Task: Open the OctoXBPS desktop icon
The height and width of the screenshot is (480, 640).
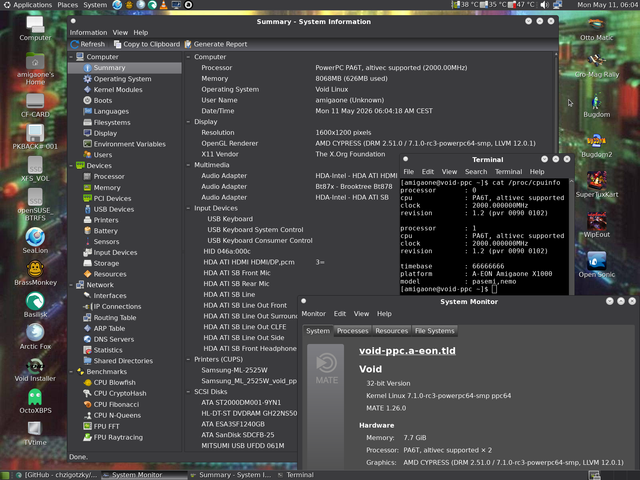Action: [x=35, y=401]
